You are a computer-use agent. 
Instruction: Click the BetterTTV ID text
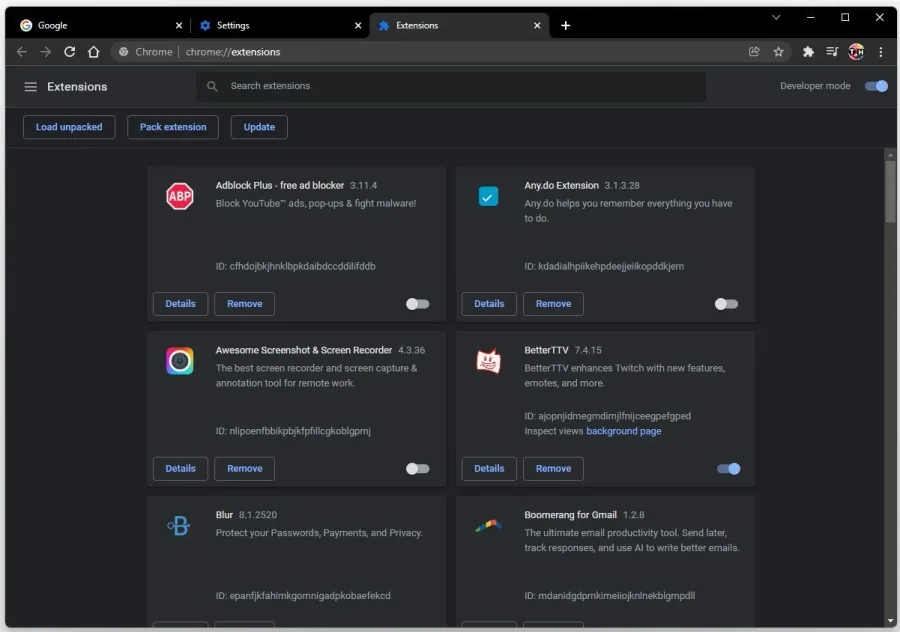pyautogui.click(x=607, y=416)
